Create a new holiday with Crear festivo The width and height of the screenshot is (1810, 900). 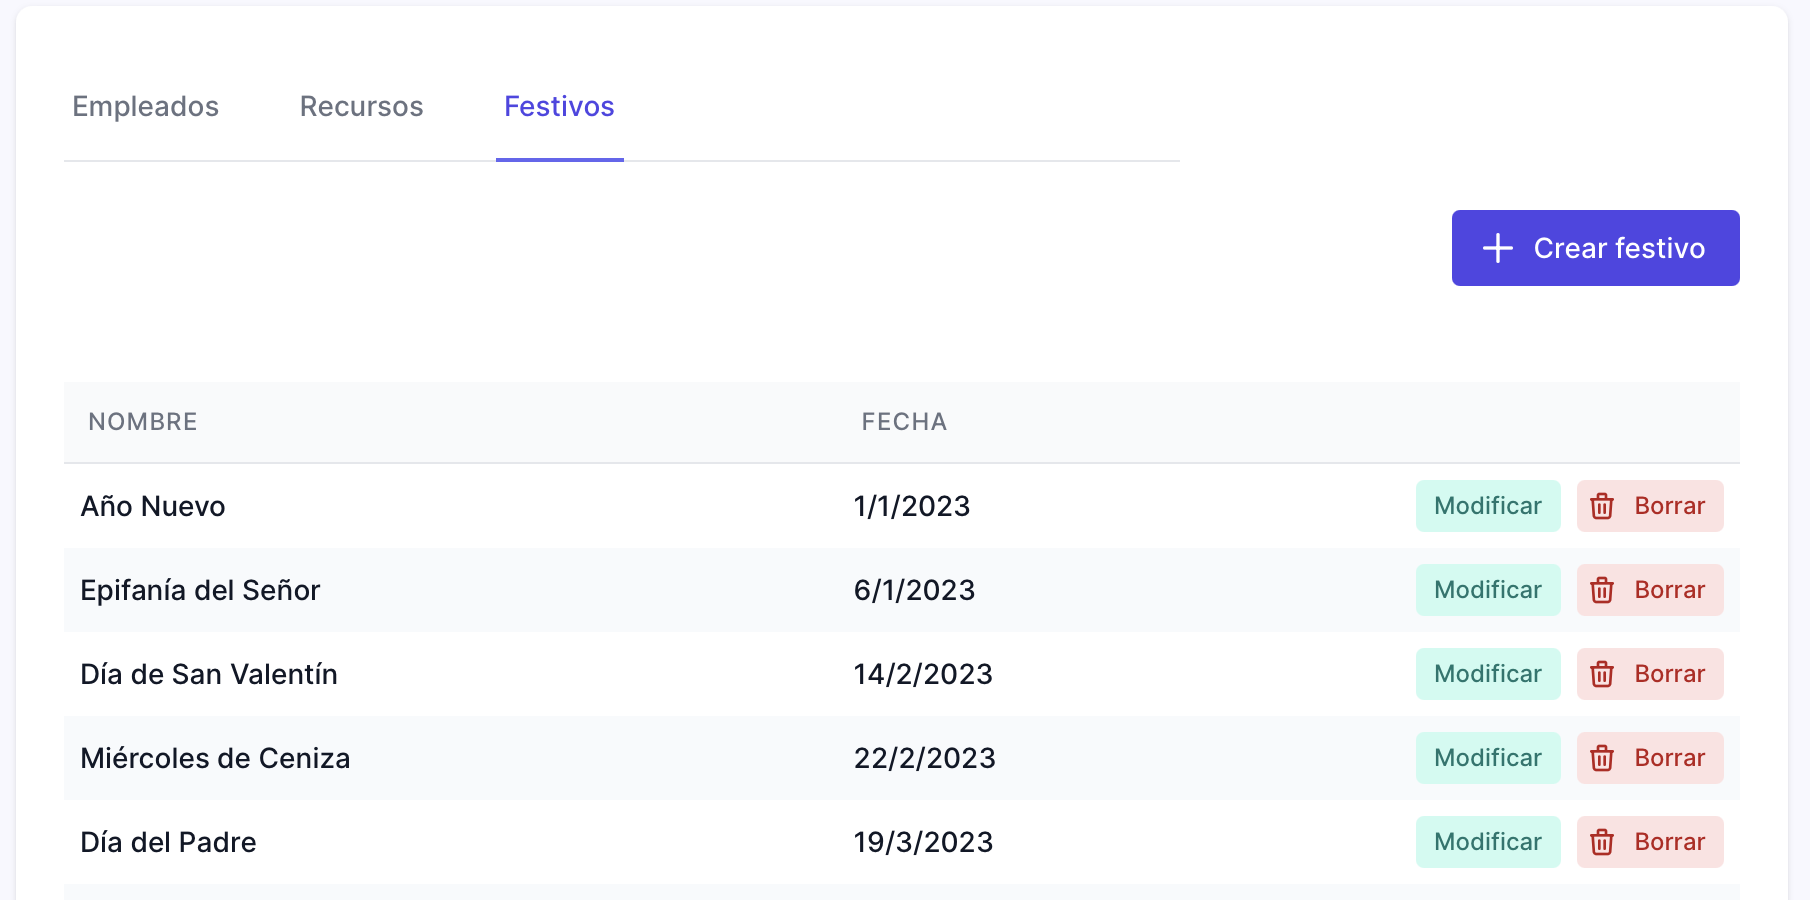coord(1596,248)
